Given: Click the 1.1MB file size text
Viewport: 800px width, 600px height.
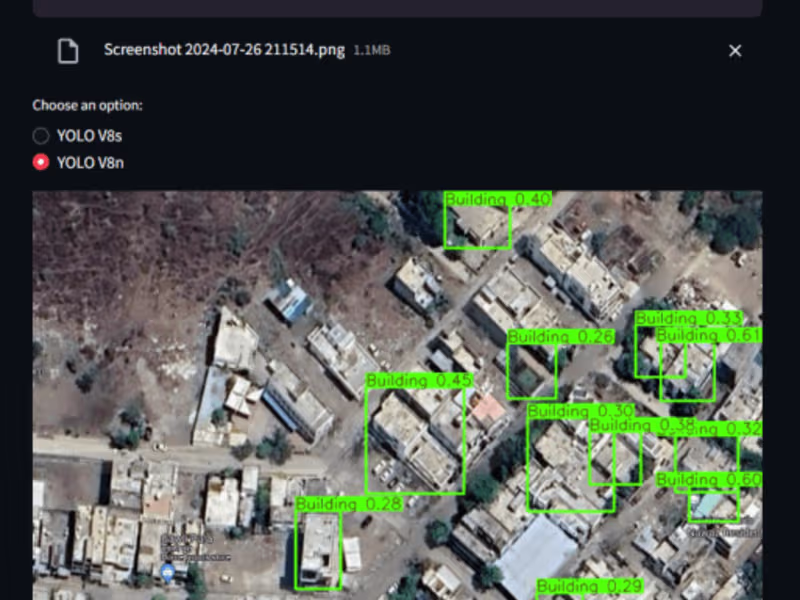Looking at the screenshot, I should 372,51.
